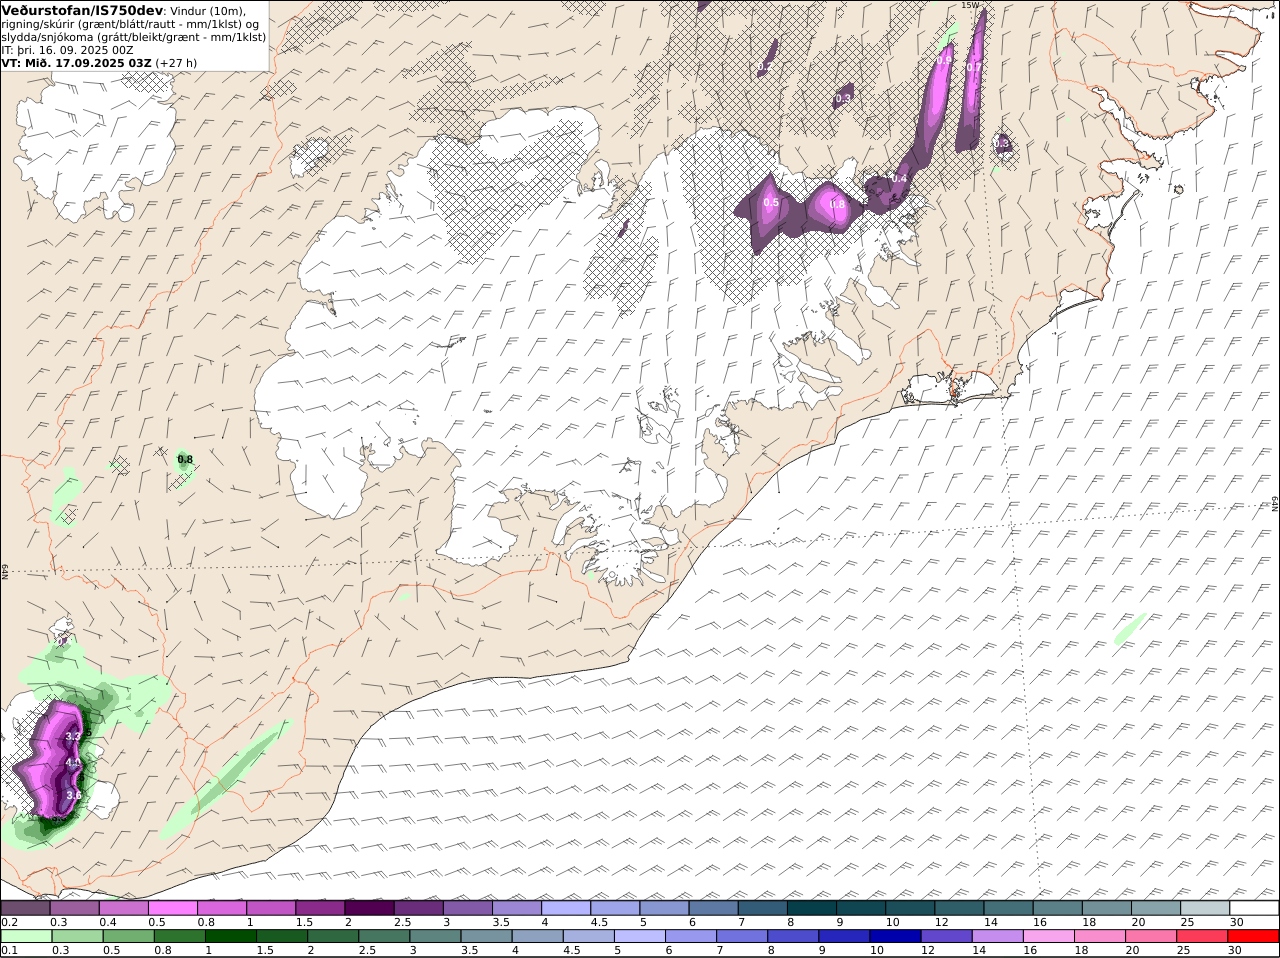Click the Veðurstofan/IS750dev title text
The image size is (1280, 958).
click(81, 10)
